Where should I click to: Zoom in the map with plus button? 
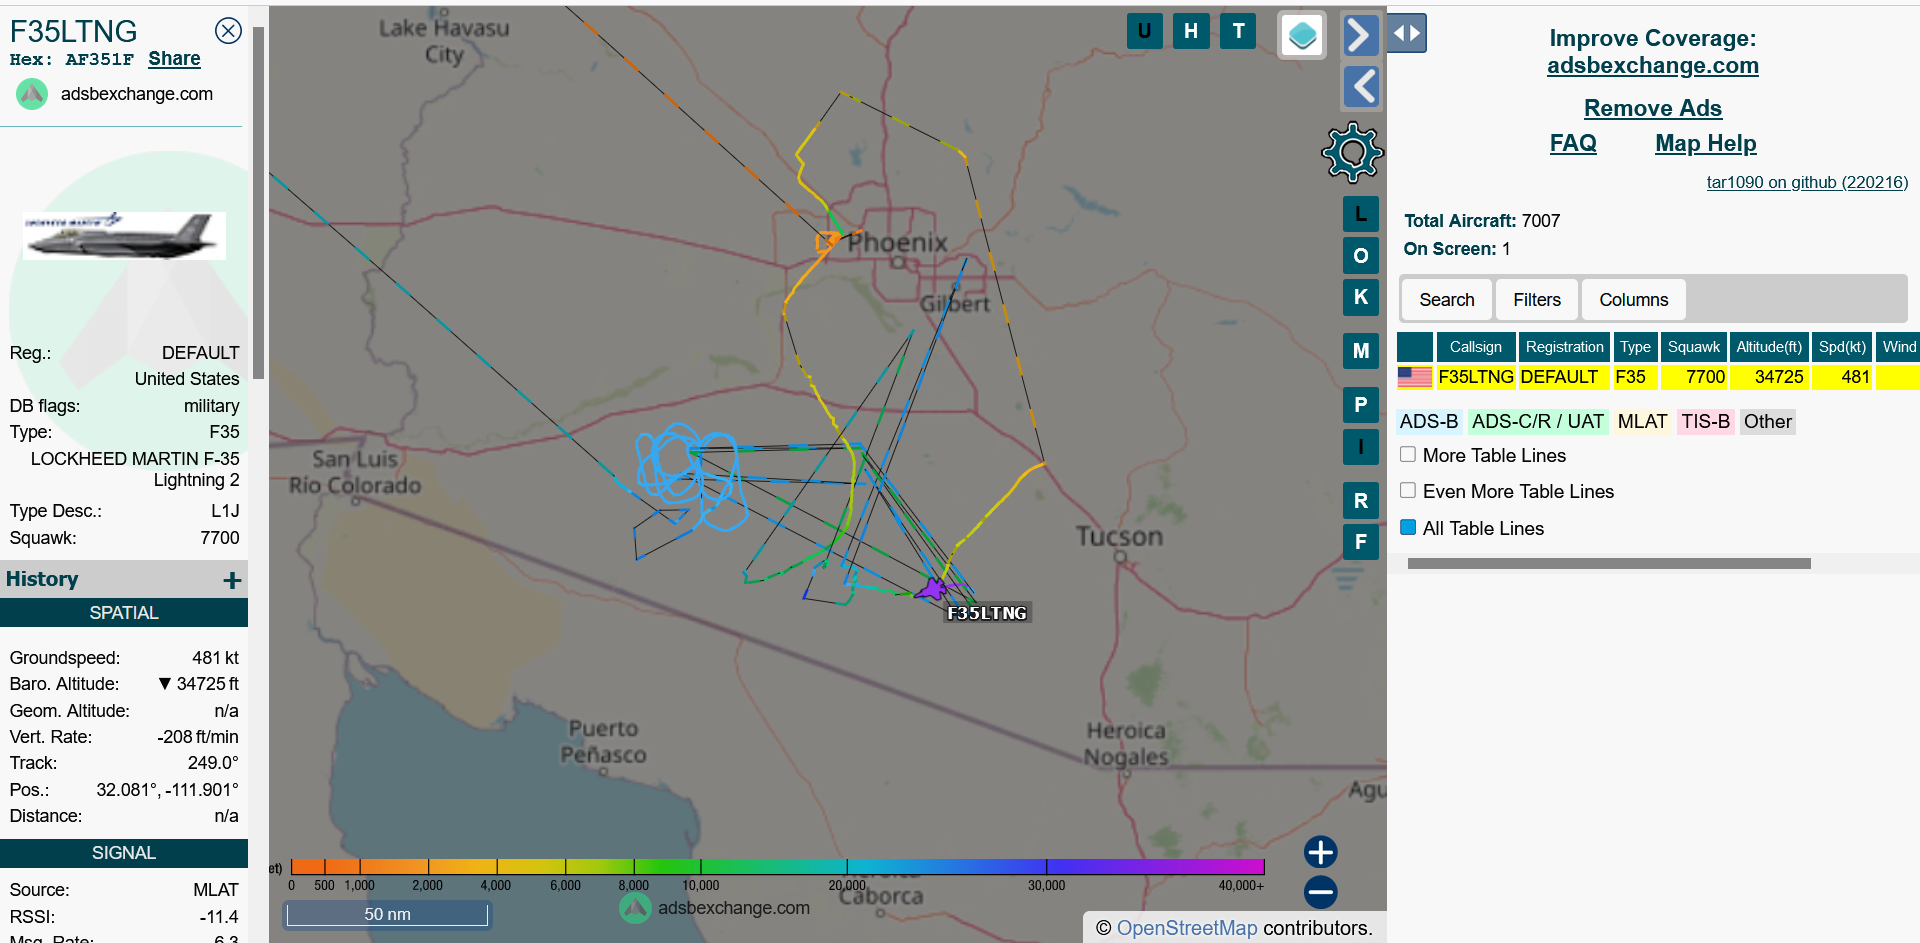(x=1321, y=852)
